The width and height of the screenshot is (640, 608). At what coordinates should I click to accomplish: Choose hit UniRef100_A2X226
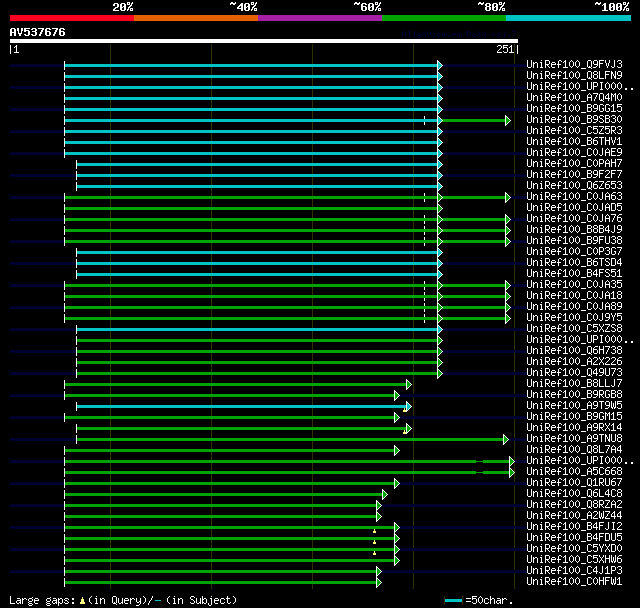[574, 362]
